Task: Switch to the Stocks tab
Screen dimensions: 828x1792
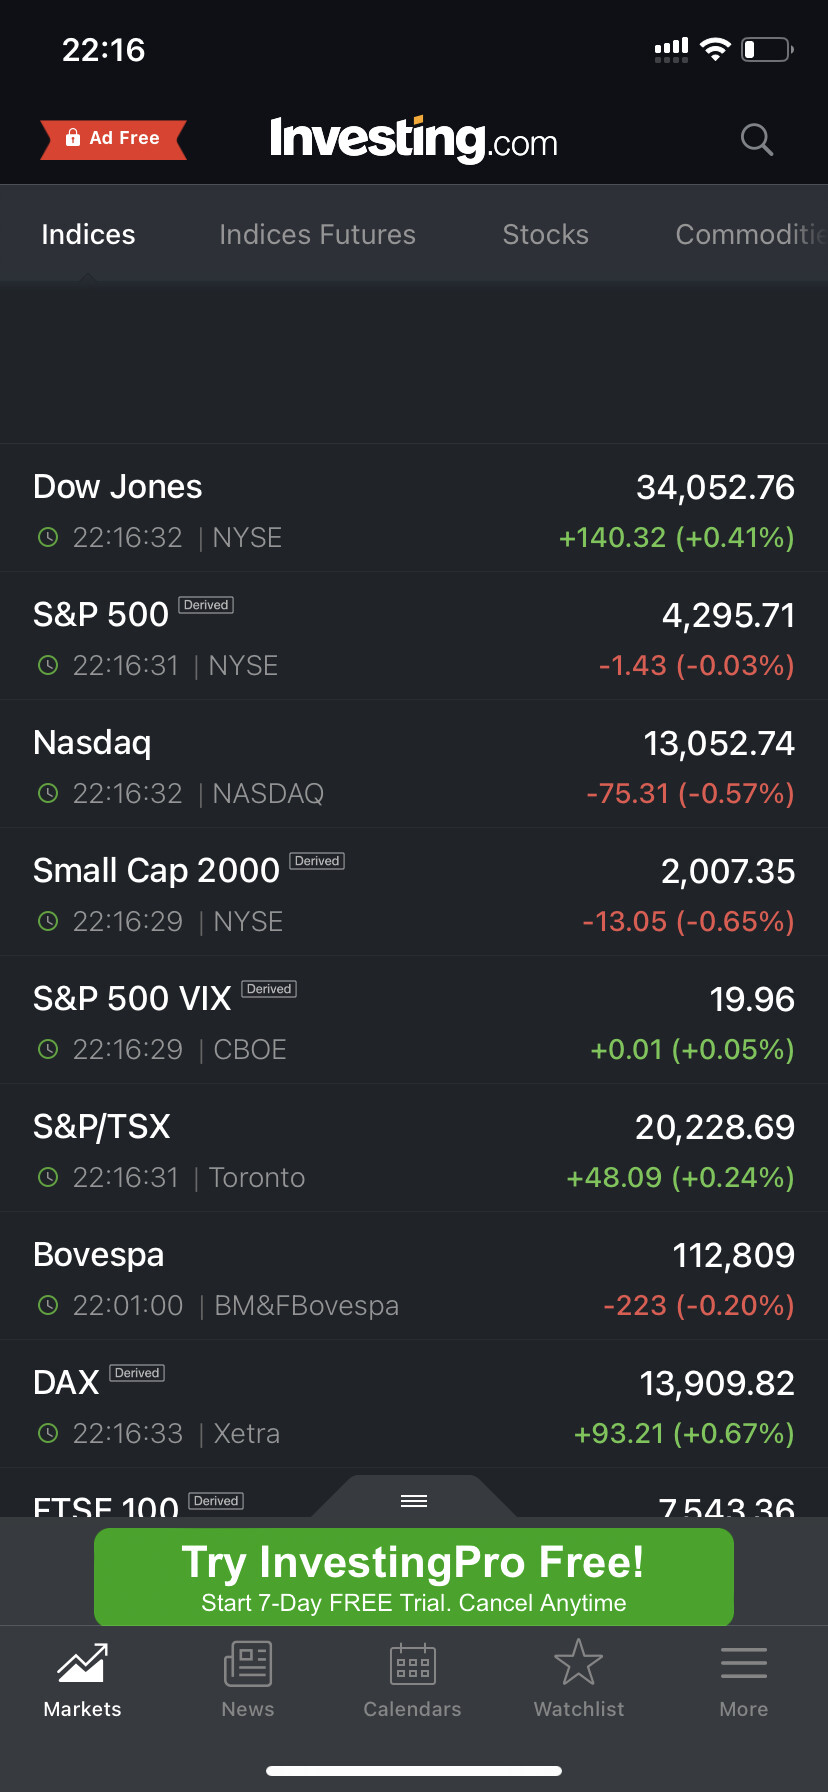Action: pos(545,234)
